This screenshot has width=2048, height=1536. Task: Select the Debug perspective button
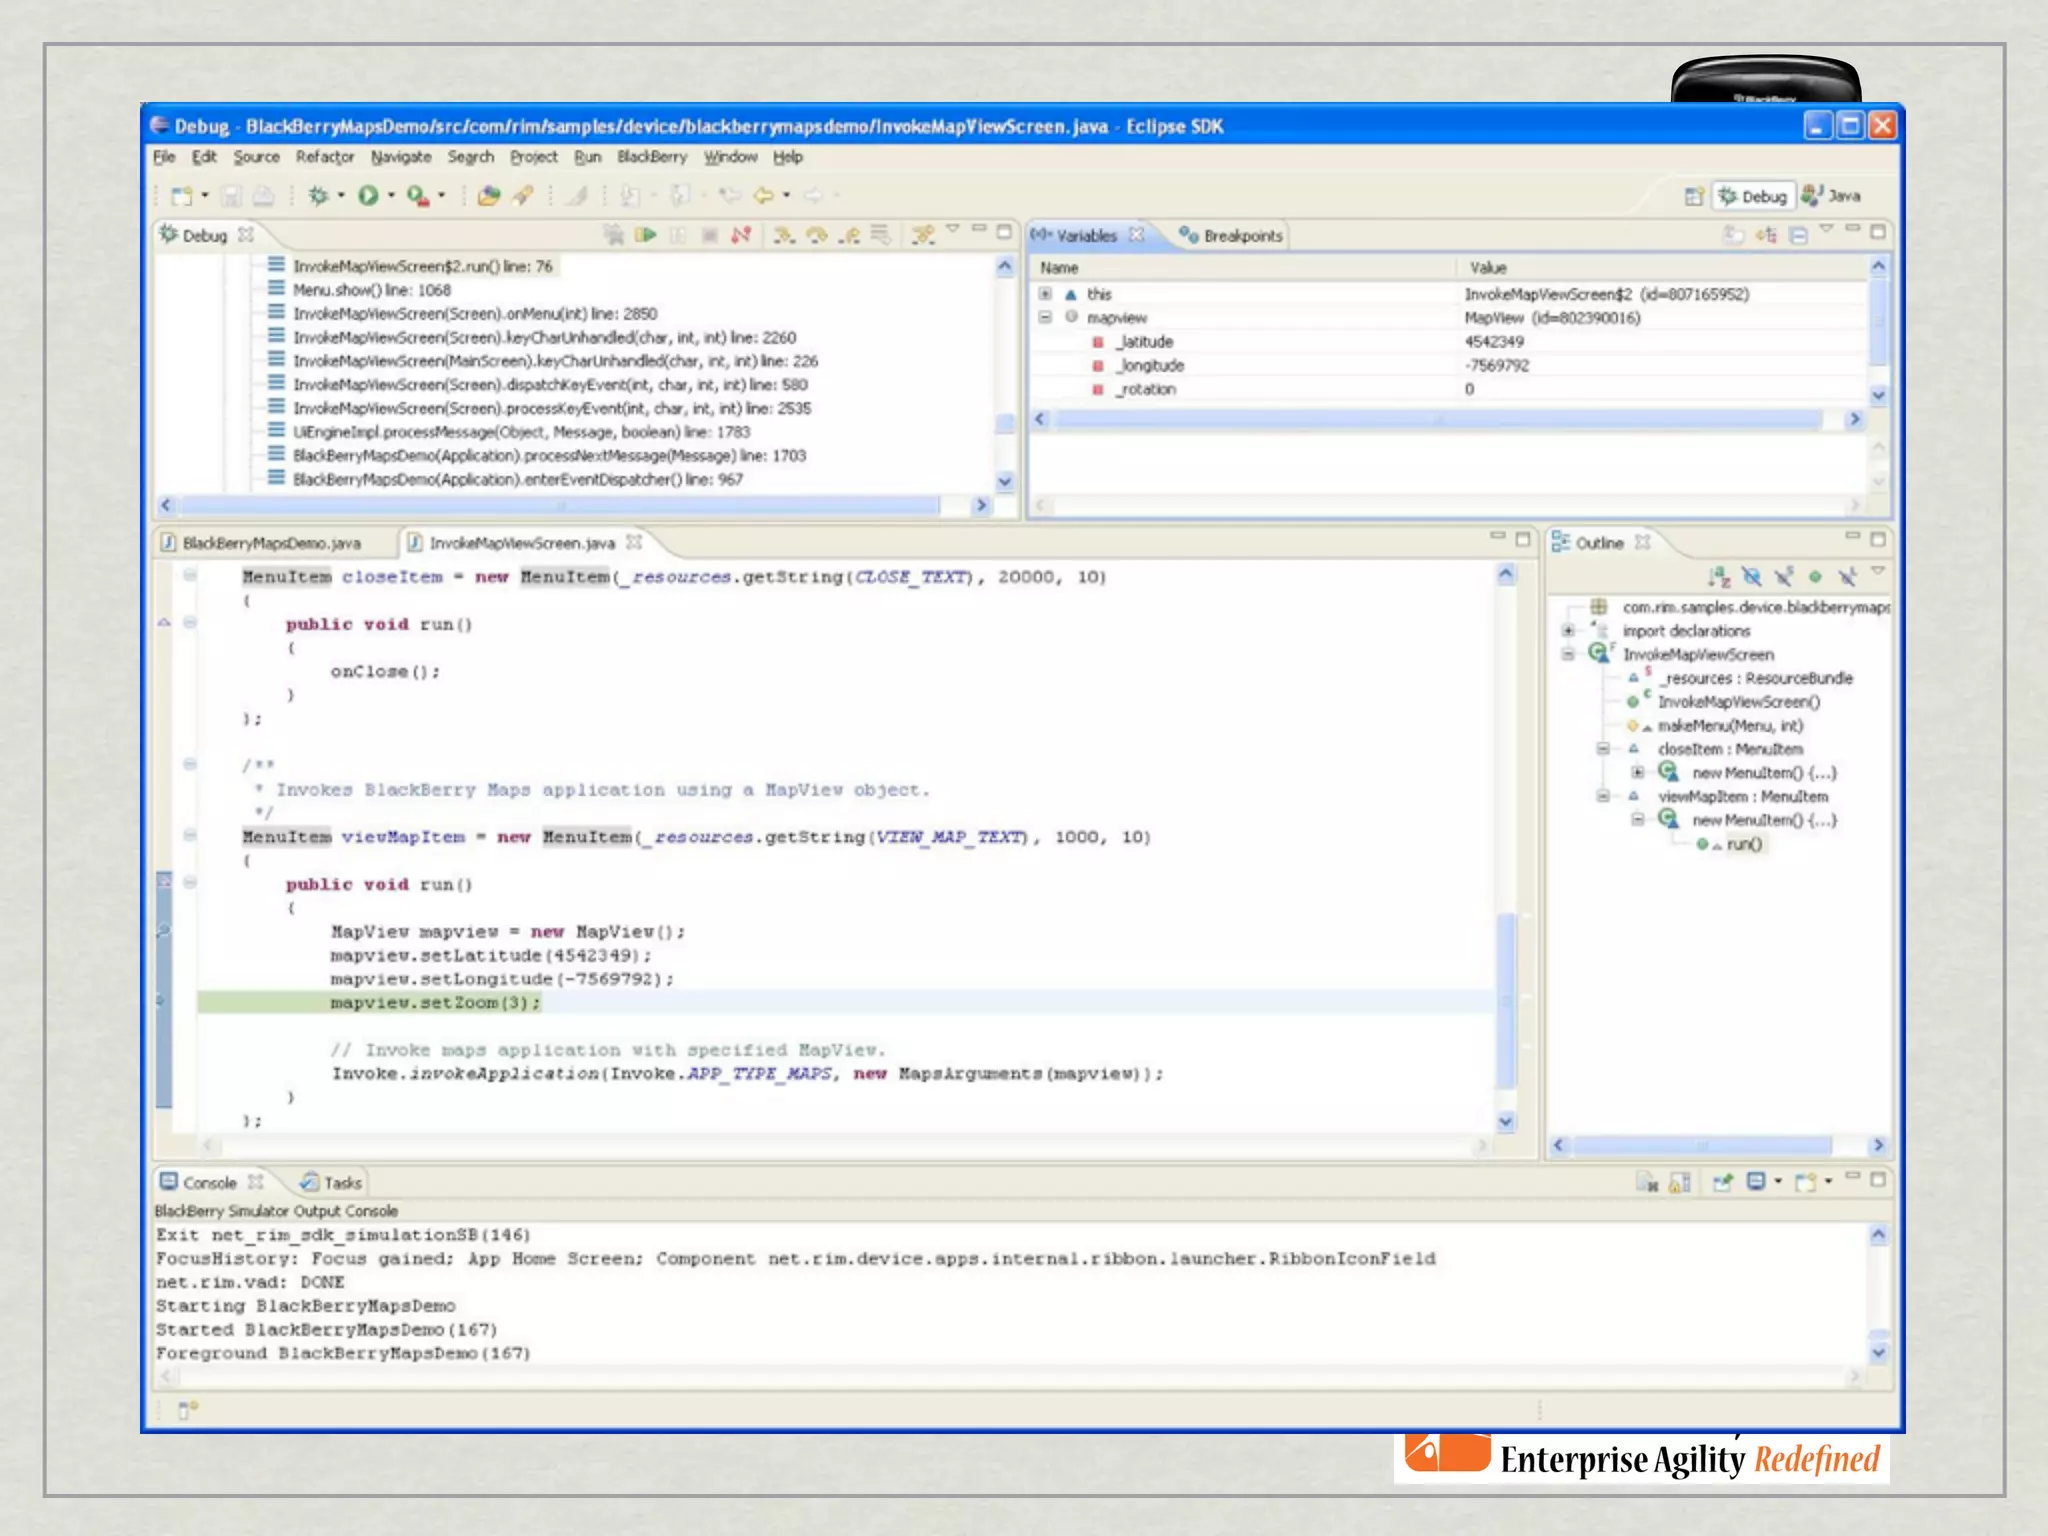point(1753,196)
